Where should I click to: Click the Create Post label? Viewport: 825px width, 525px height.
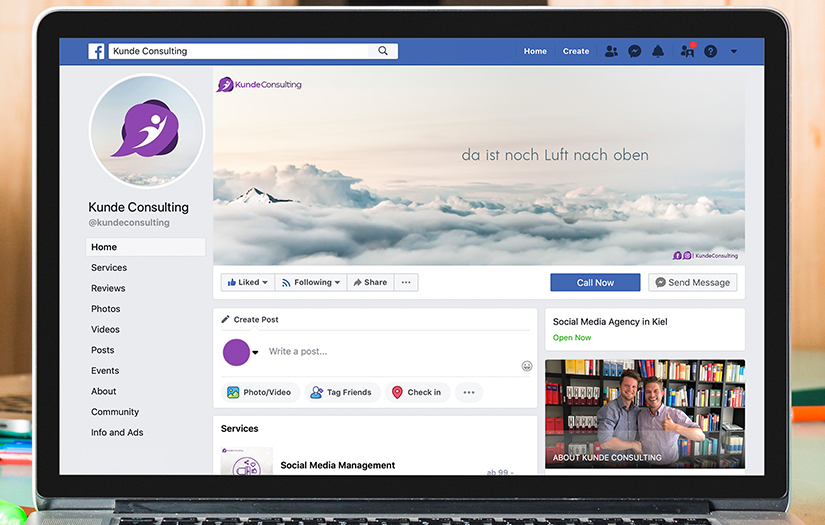256,319
